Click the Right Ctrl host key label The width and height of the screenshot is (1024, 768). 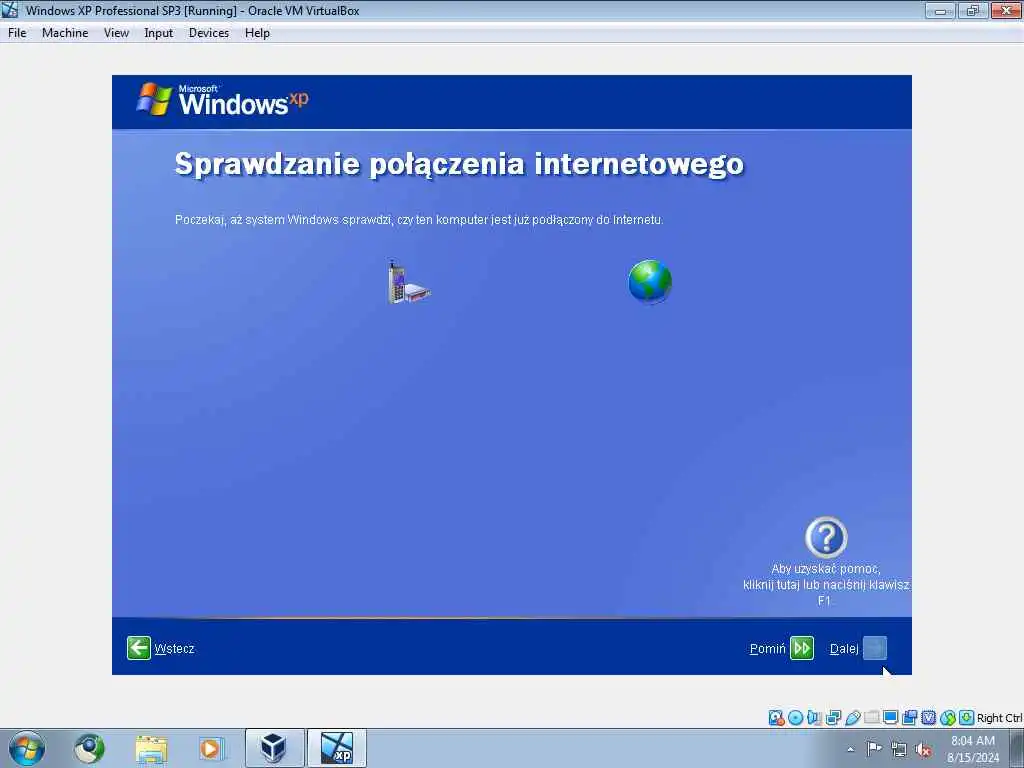[x=999, y=718]
